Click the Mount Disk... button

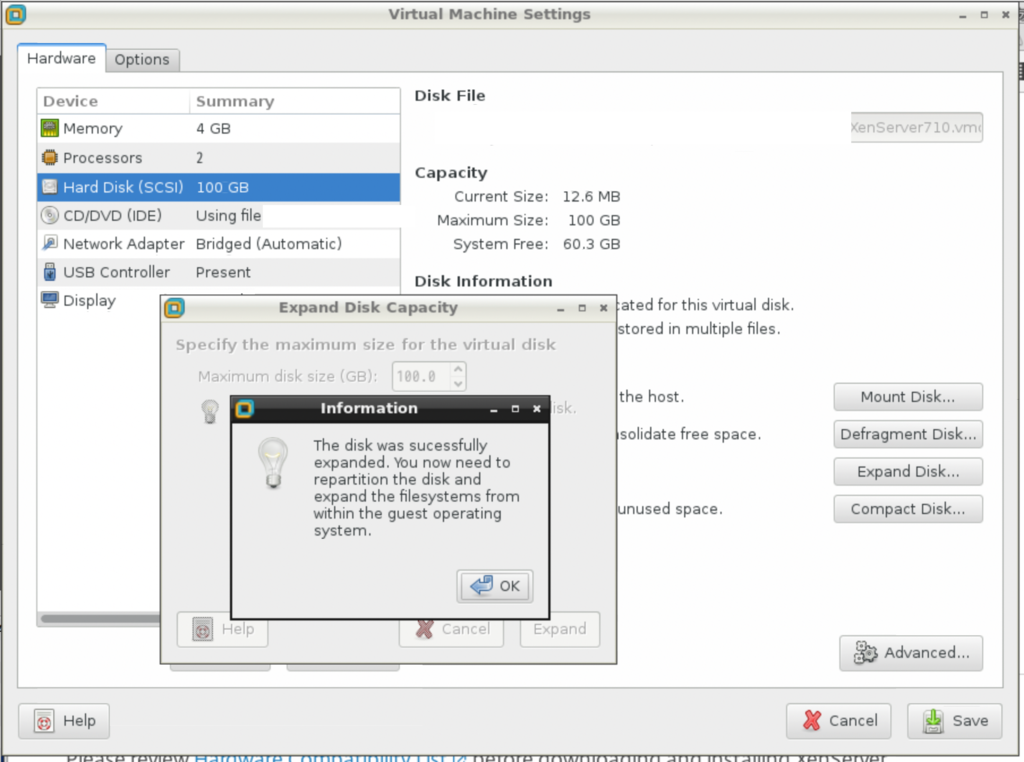coord(908,397)
